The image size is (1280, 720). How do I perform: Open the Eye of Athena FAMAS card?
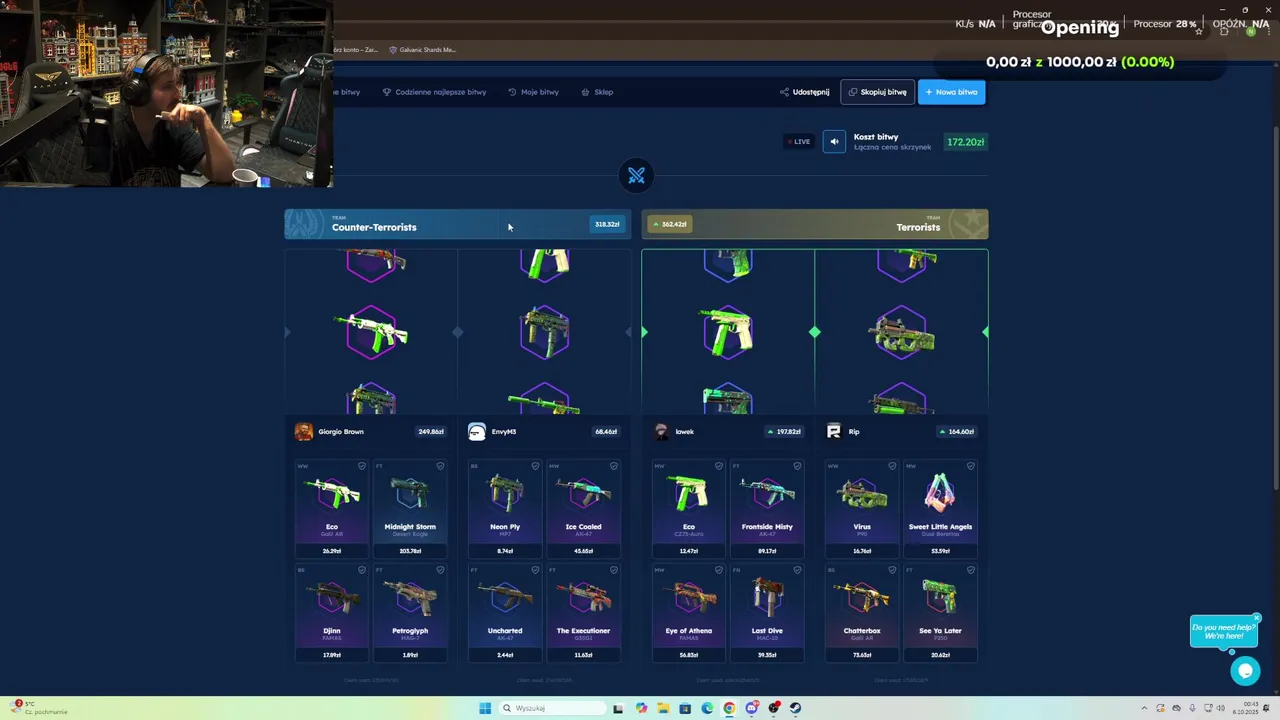(x=689, y=612)
